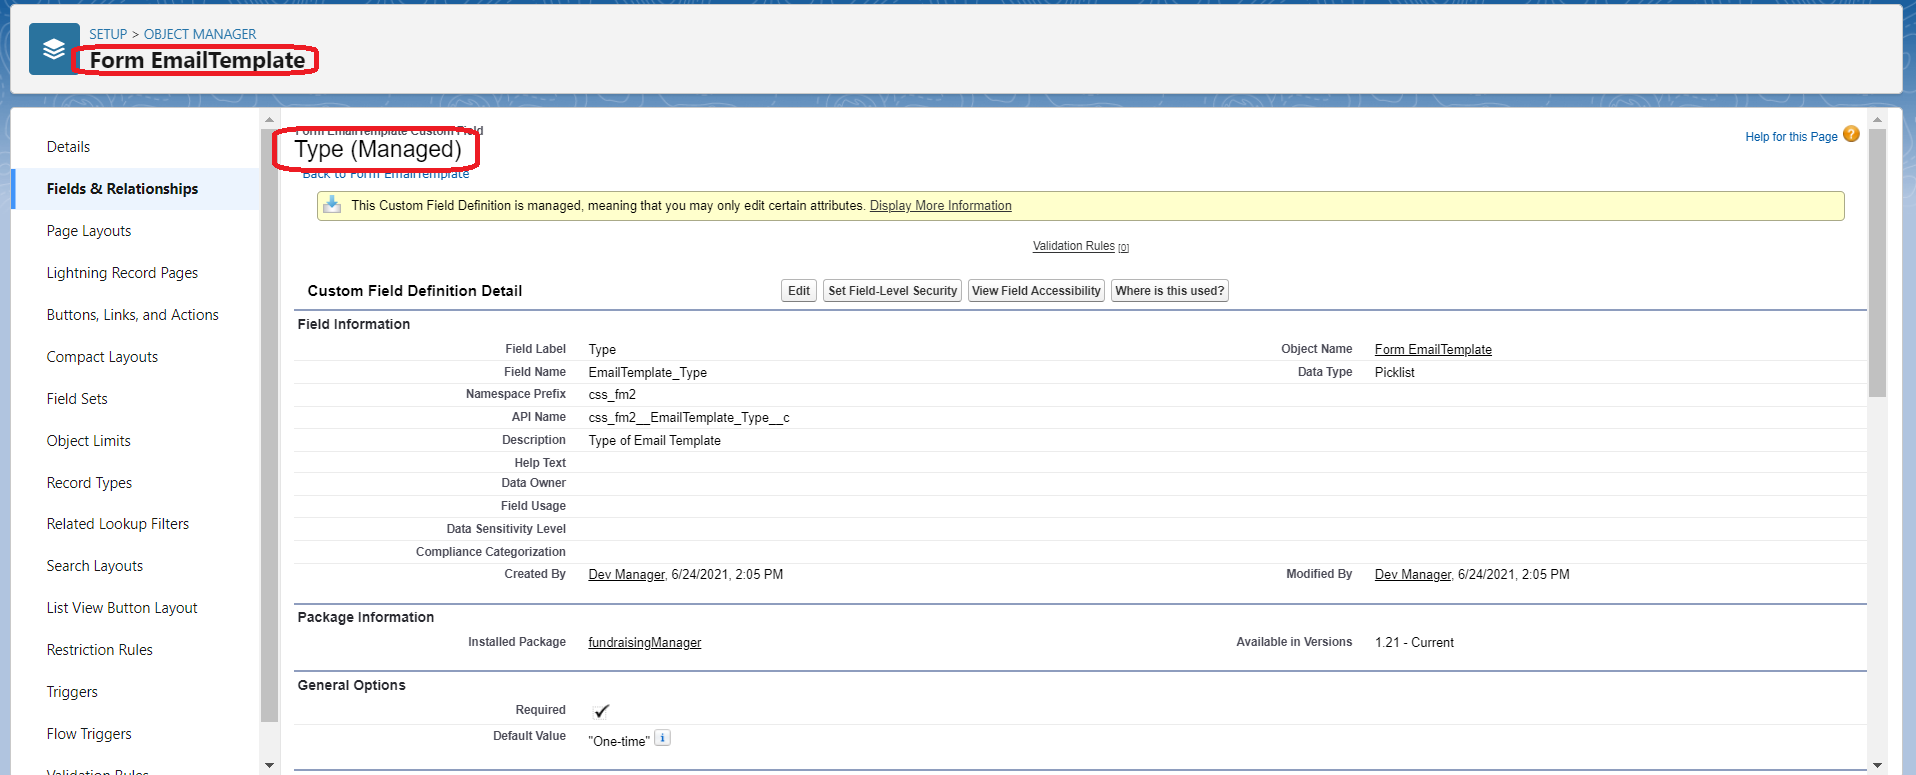Click the version text 1.21 - Current

coord(1414,643)
